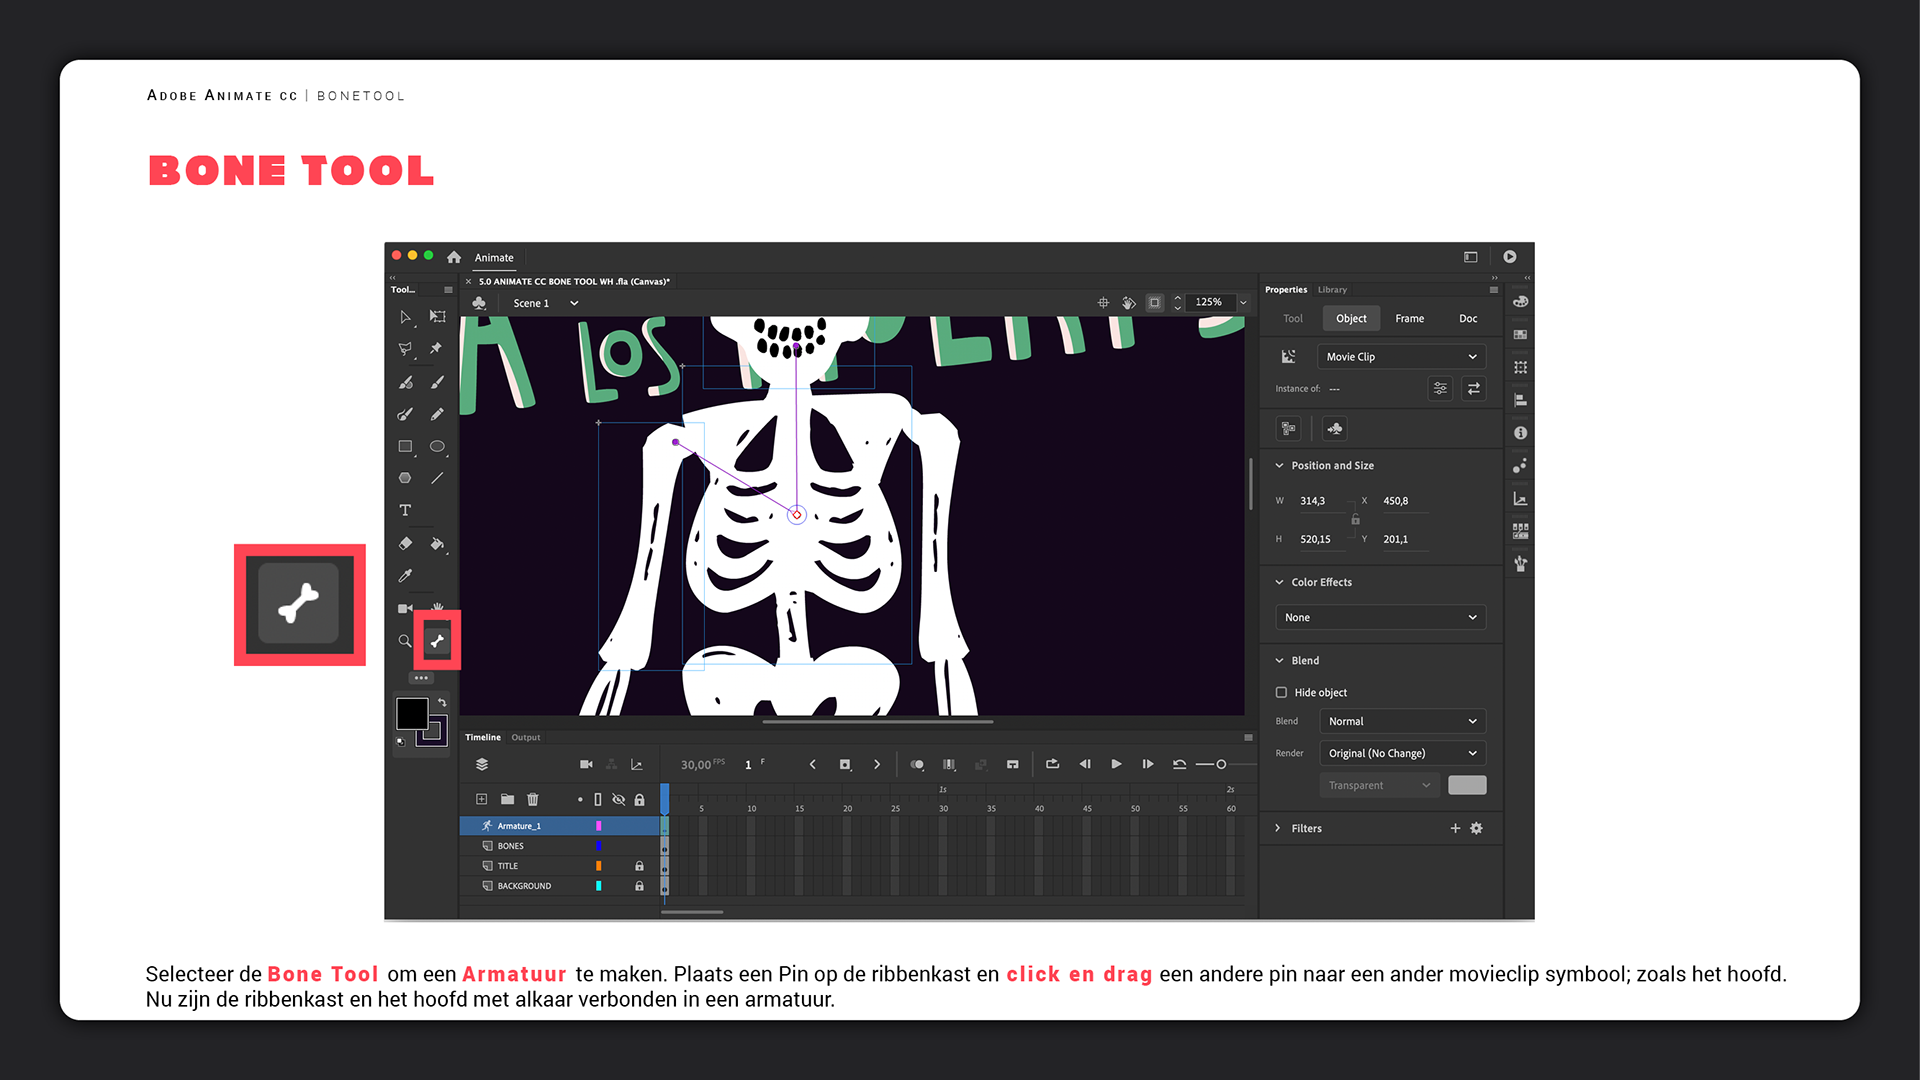Toggle hide all layers eye icon
1920x1080 pixels.
coord(618,799)
